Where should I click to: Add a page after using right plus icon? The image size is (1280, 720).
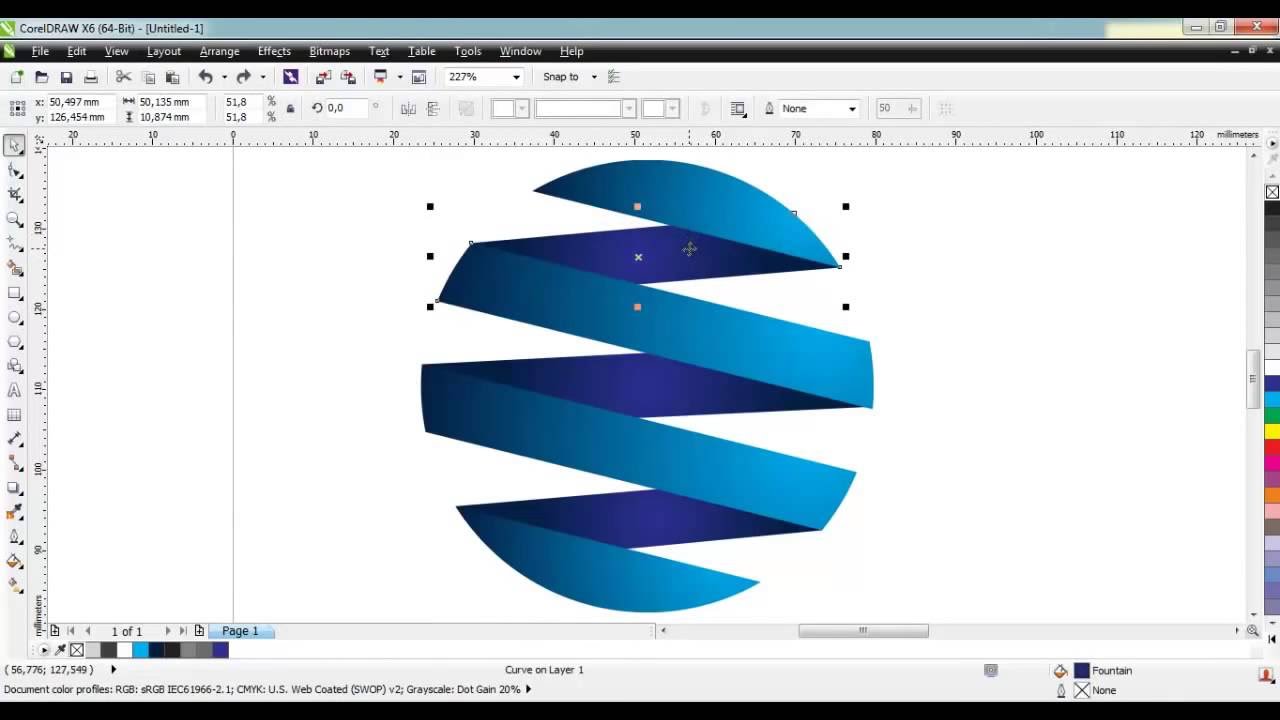(x=199, y=631)
